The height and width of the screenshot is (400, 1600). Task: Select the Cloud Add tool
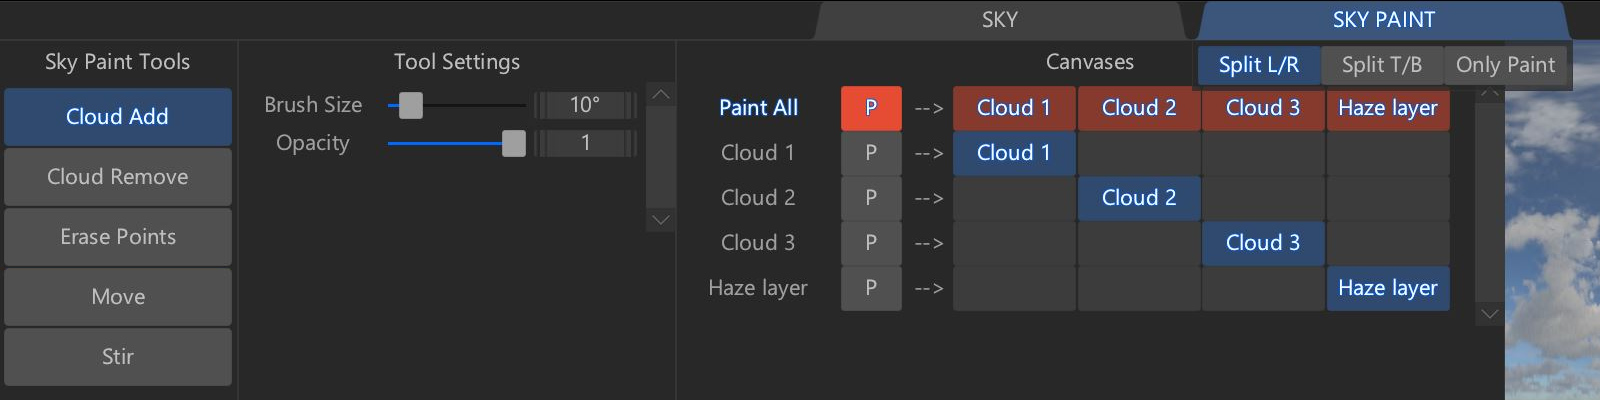[x=118, y=117]
